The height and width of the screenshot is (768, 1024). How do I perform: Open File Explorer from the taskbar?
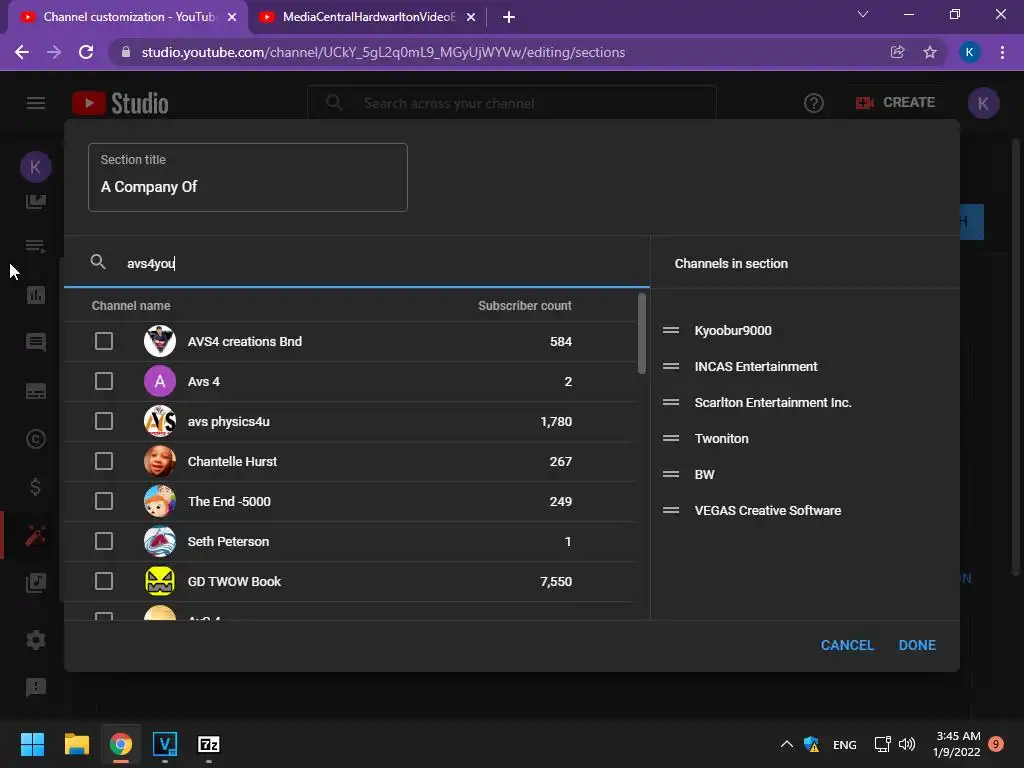coord(76,744)
